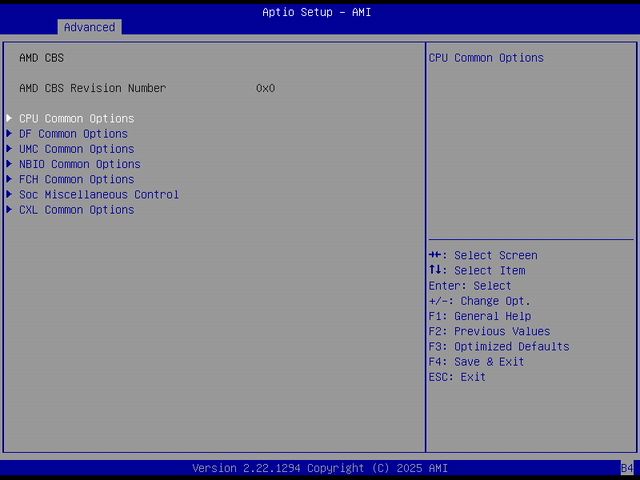Click the F1: General Help hint
The width and height of the screenshot is (640, 480).
tap(480, 316)
